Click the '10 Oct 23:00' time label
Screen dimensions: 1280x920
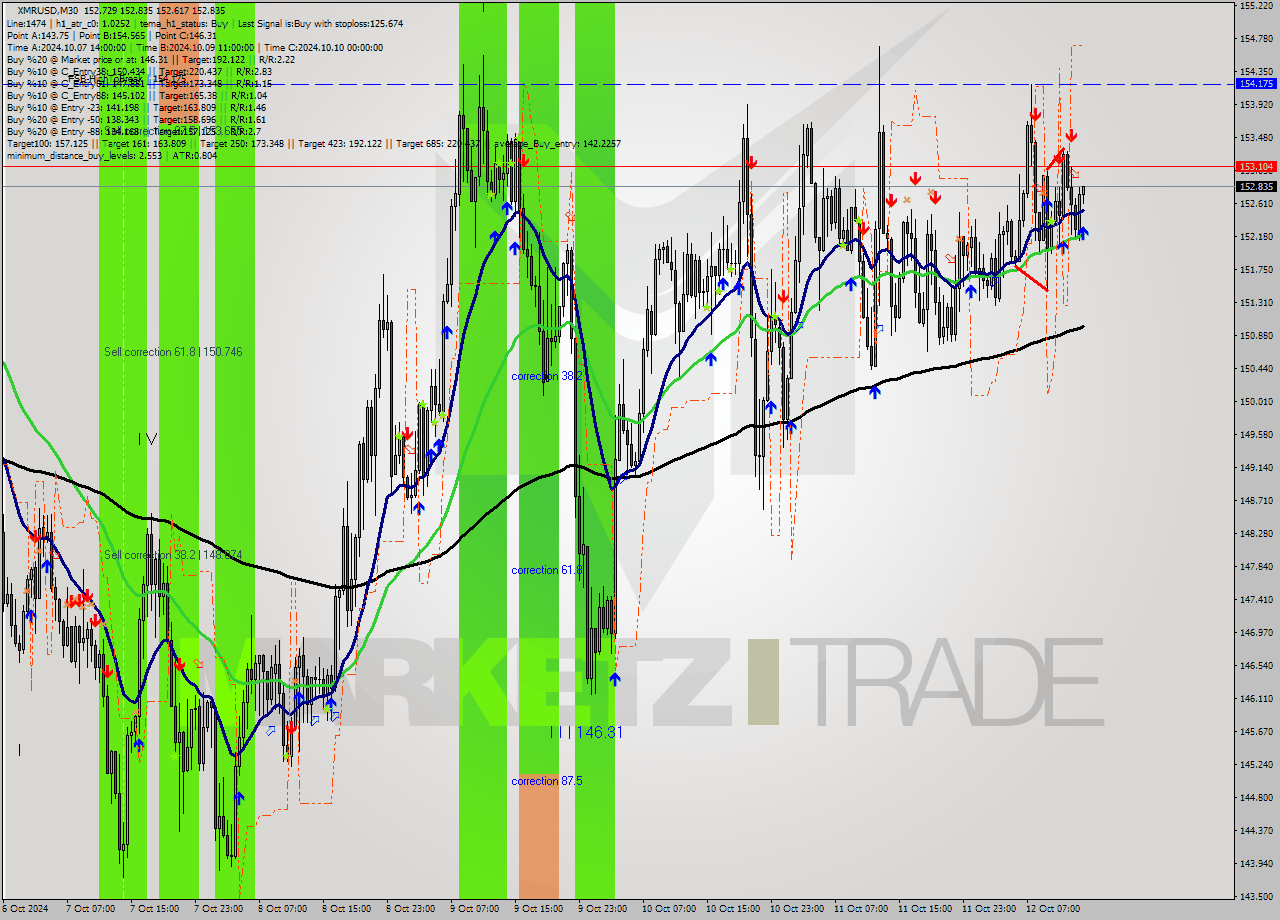pos(797,909)
